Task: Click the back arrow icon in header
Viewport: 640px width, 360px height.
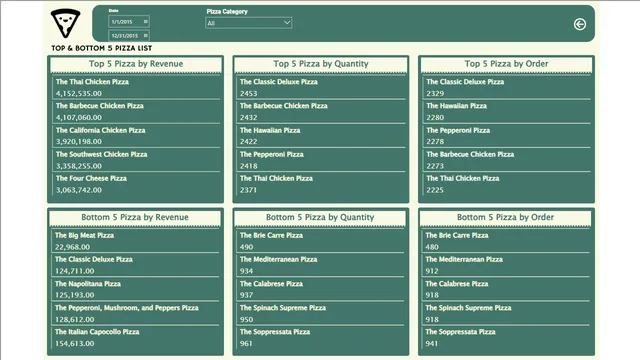Action: coord(580,24)
